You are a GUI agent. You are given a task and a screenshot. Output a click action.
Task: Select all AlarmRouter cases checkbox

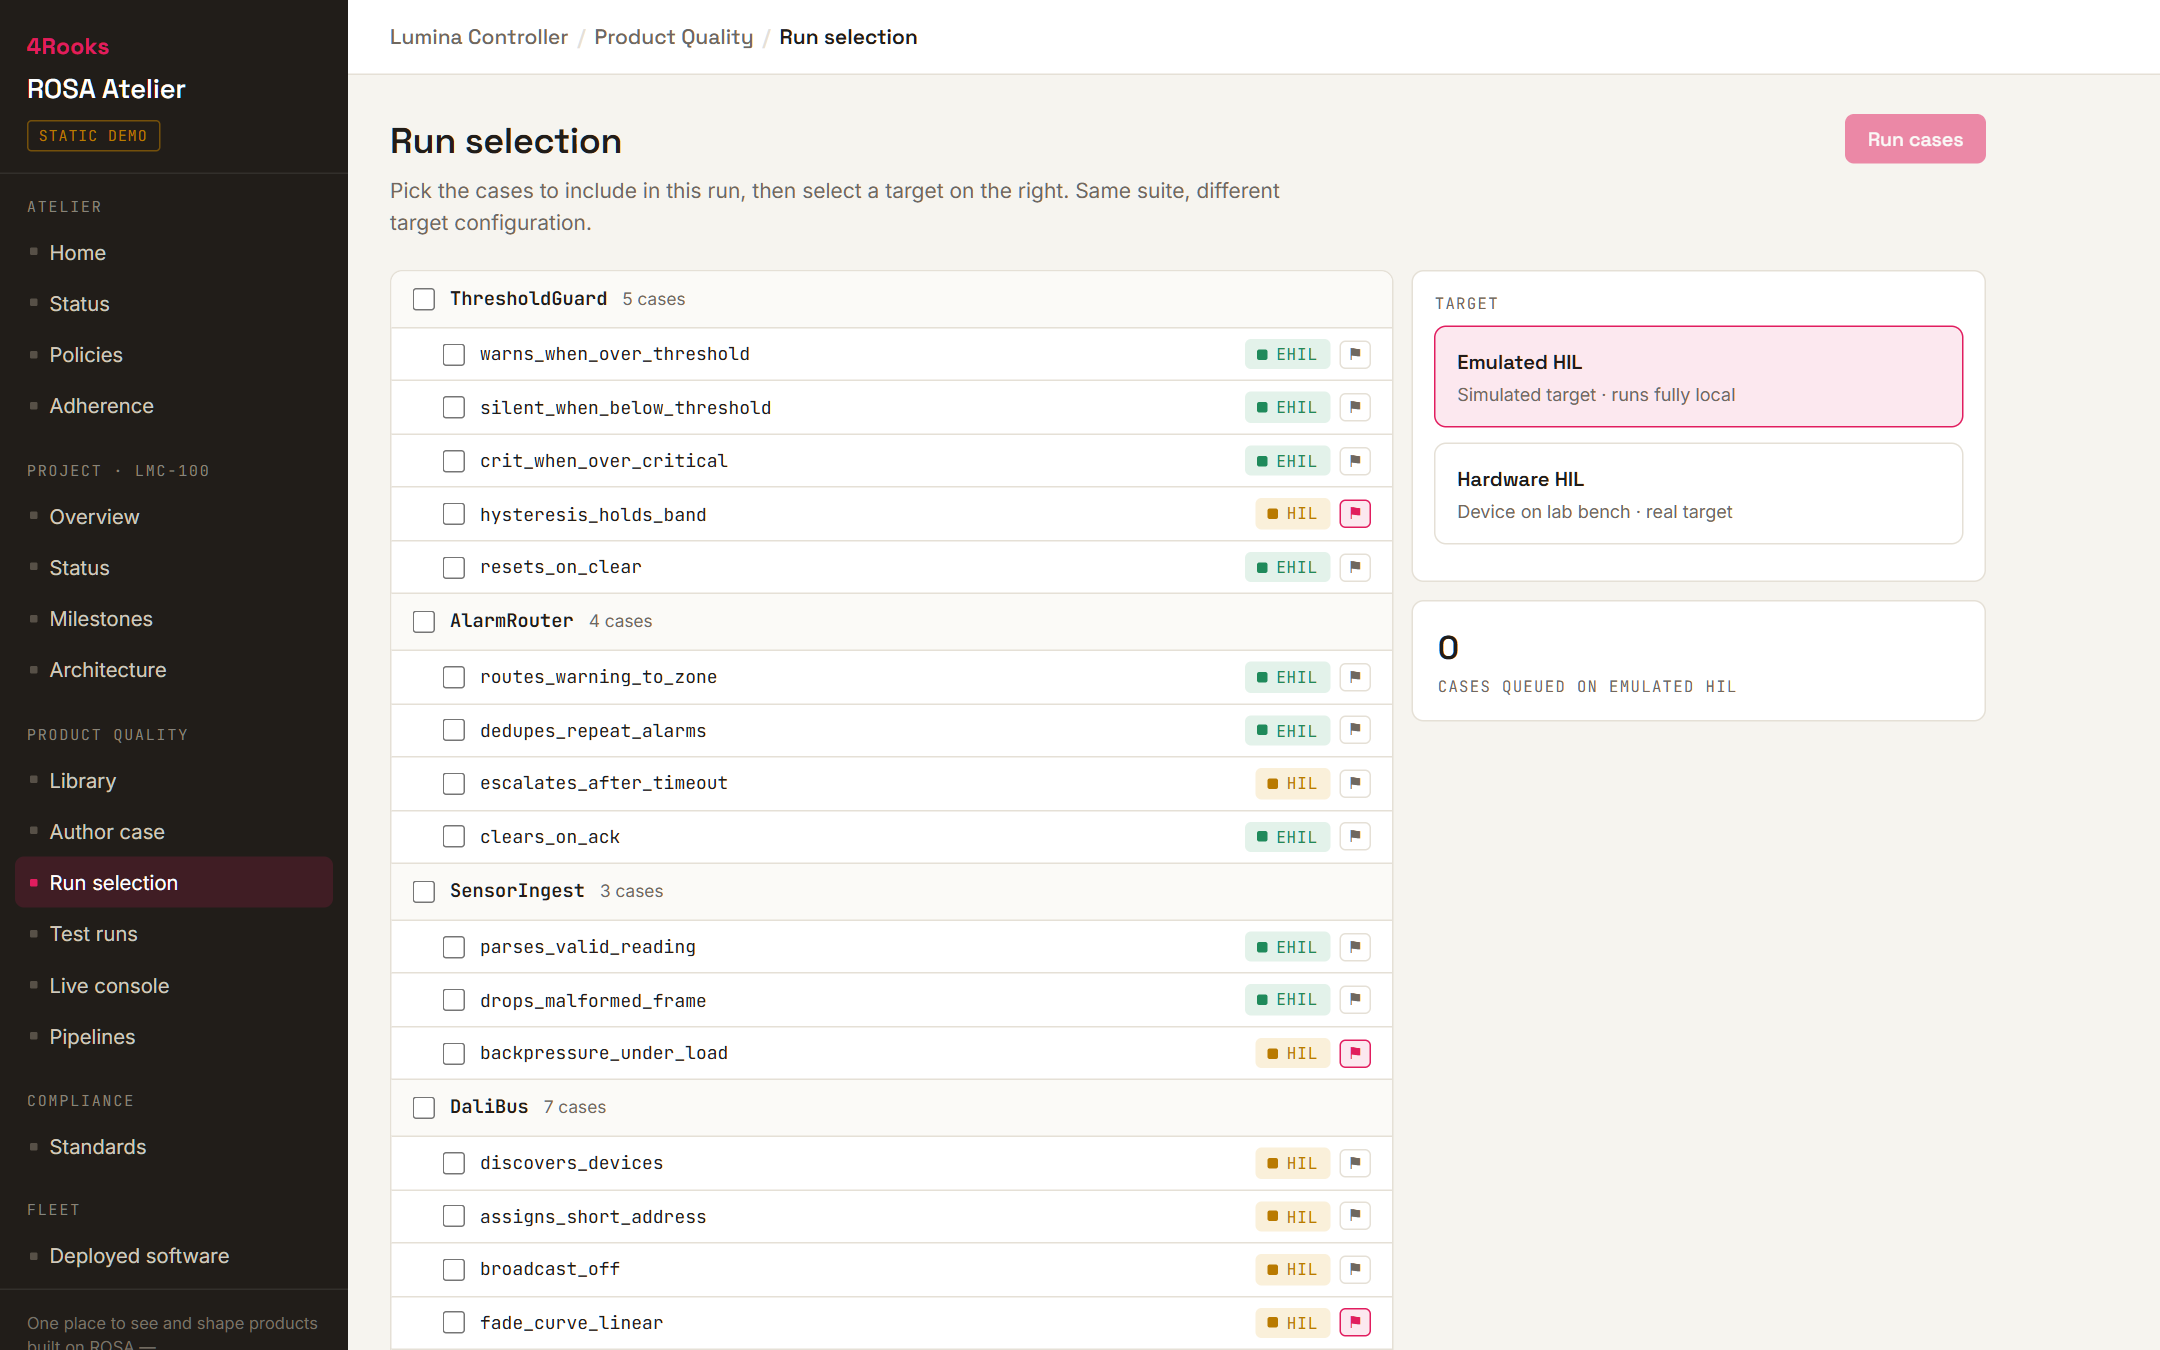click(424, 621)
